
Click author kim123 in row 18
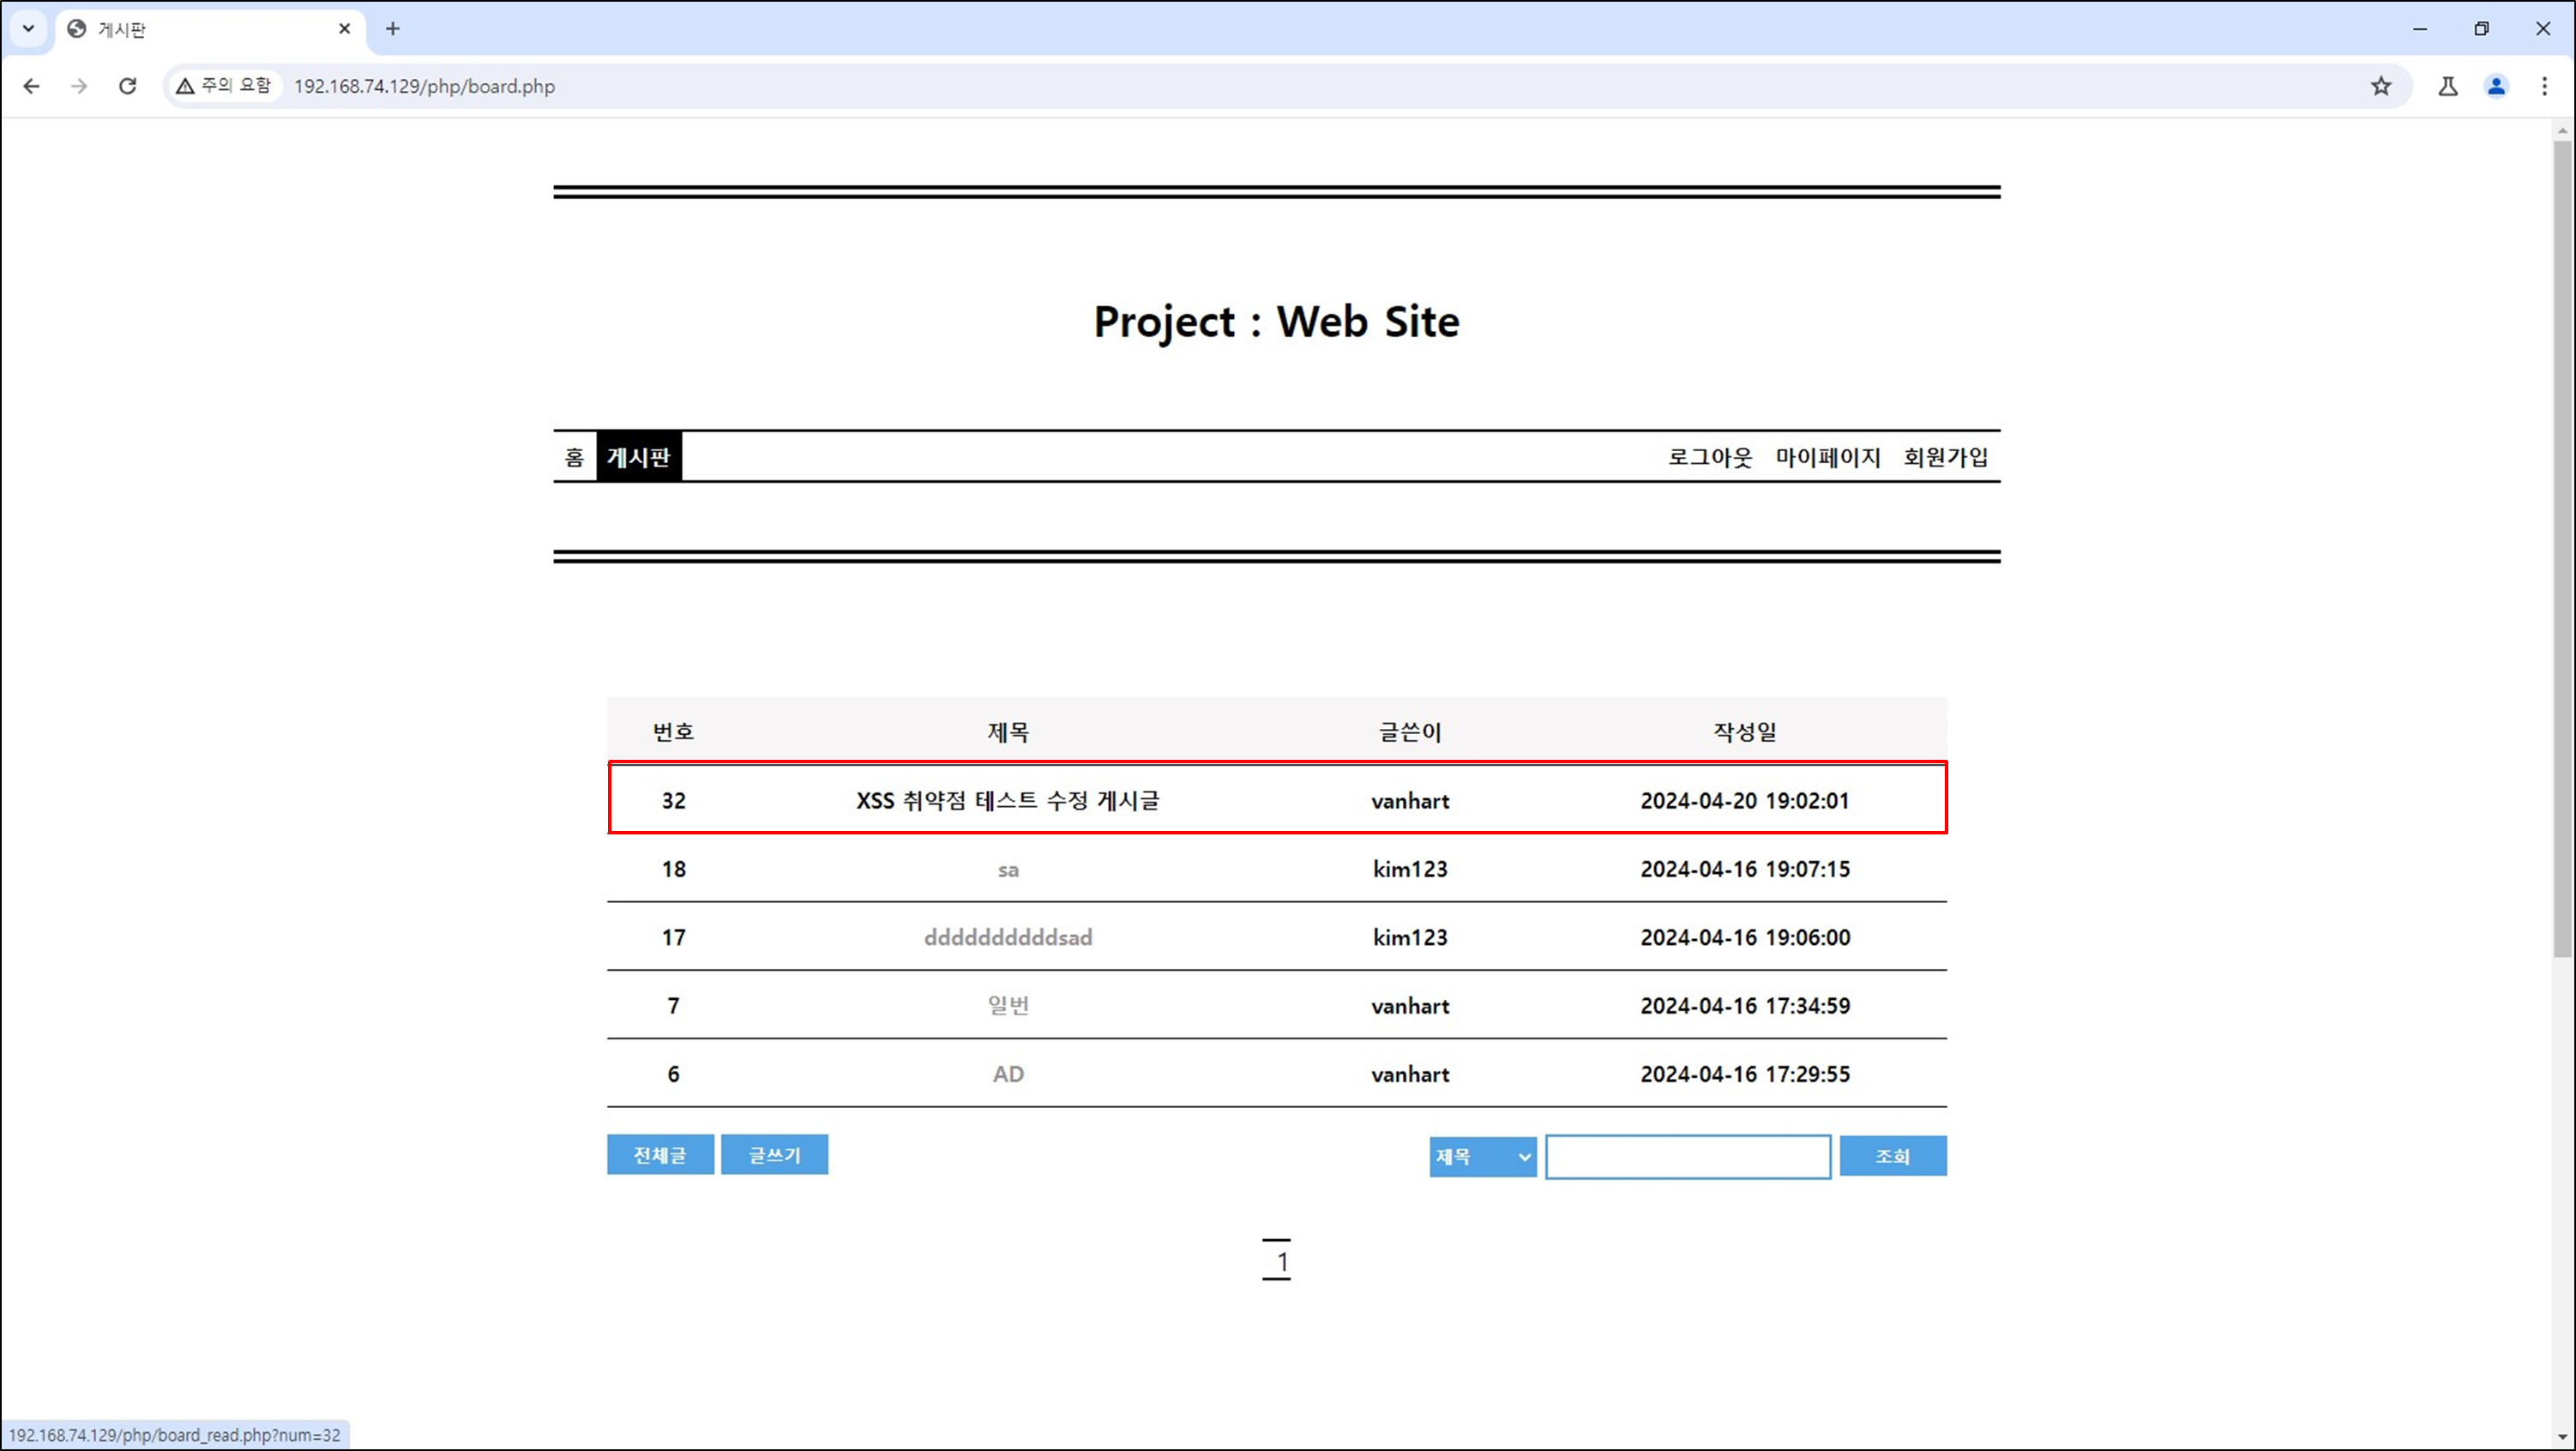(x=1410, y=870)
